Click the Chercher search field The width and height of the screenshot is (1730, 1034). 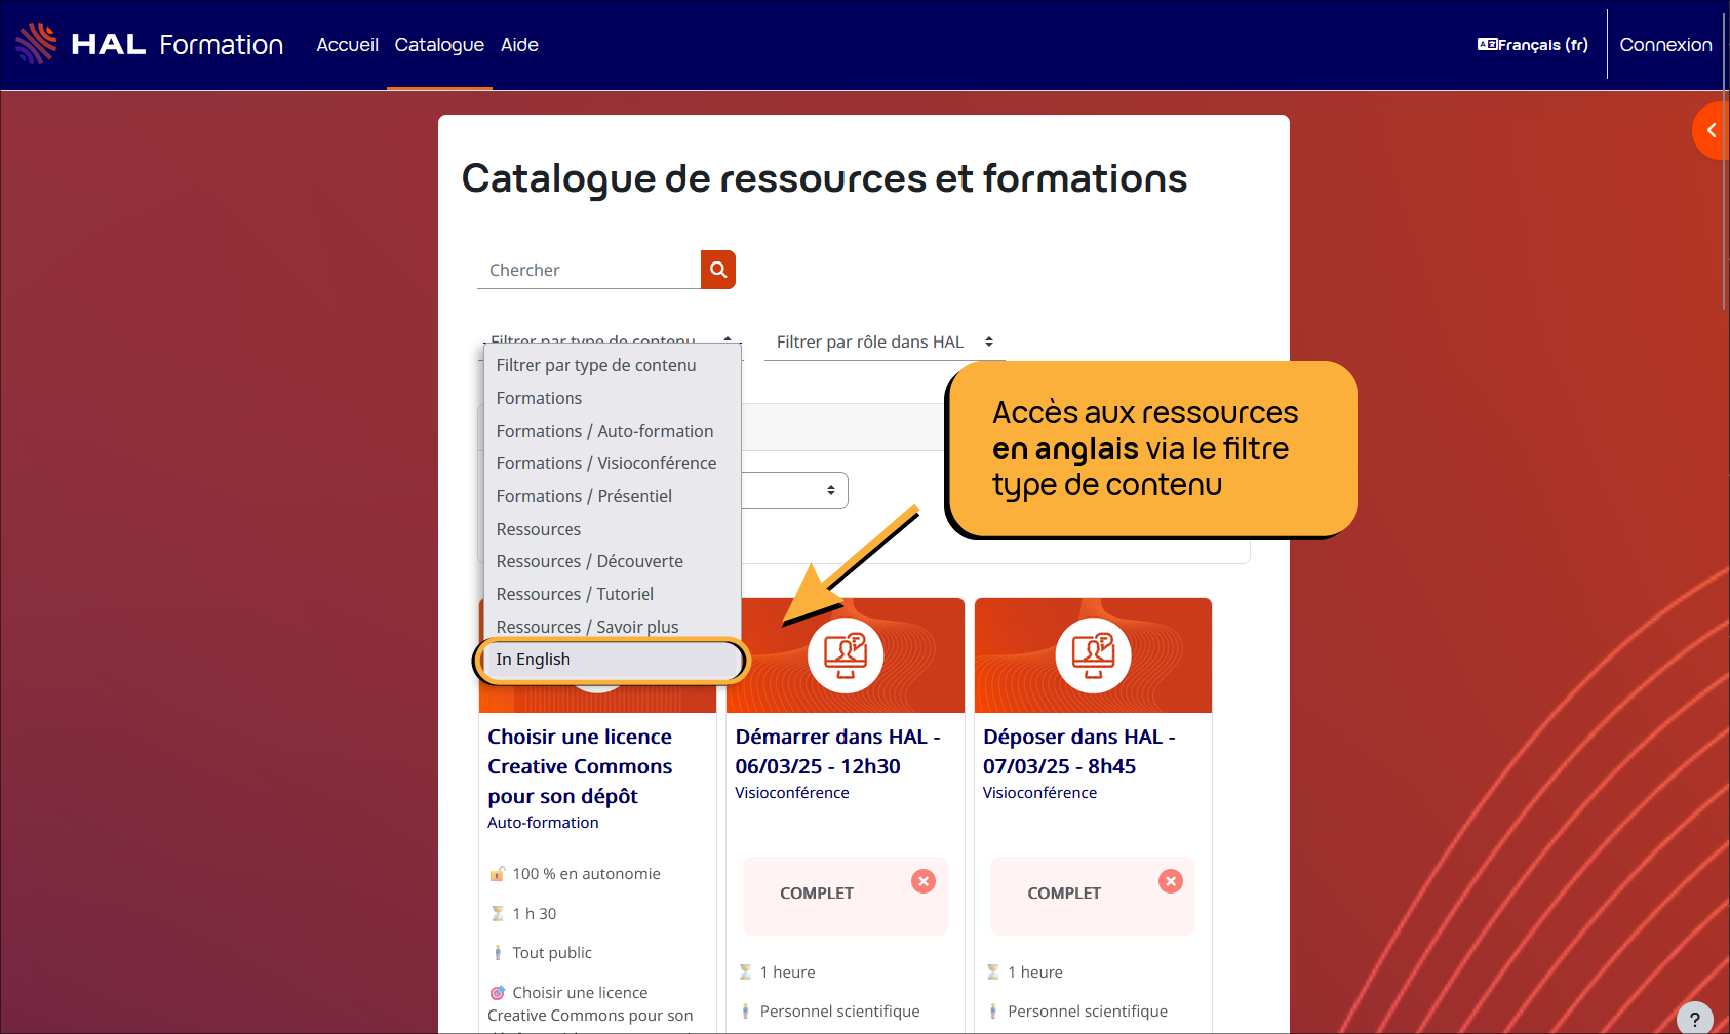589,270
